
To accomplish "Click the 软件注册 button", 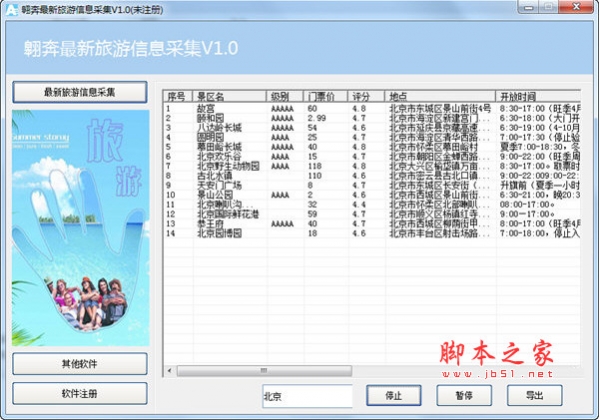I will (80, 393).
